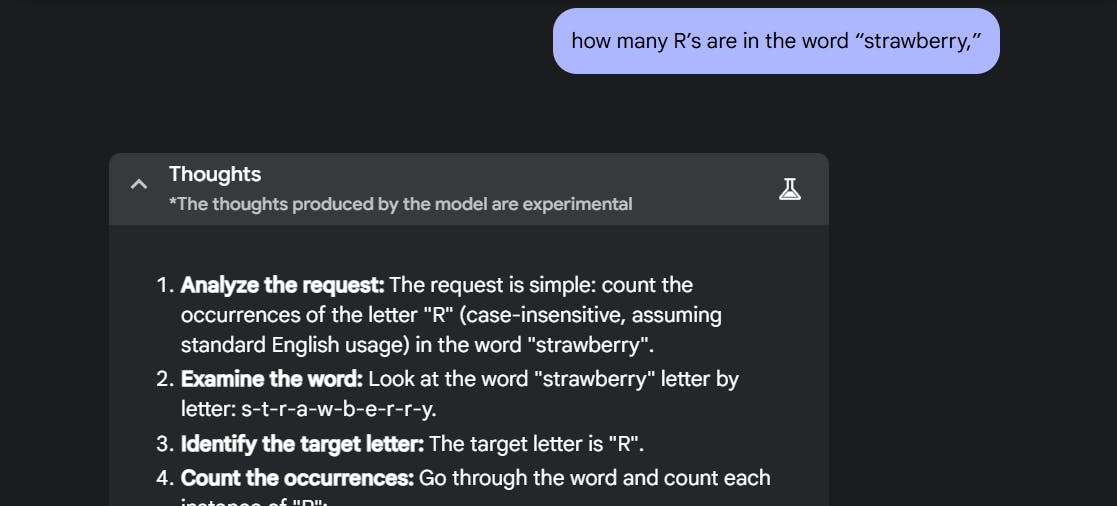This screenshot has height=506, width=1117.
Task: Collapse the Thoughts panel with the chevron
Action: (x=139, y=185)
